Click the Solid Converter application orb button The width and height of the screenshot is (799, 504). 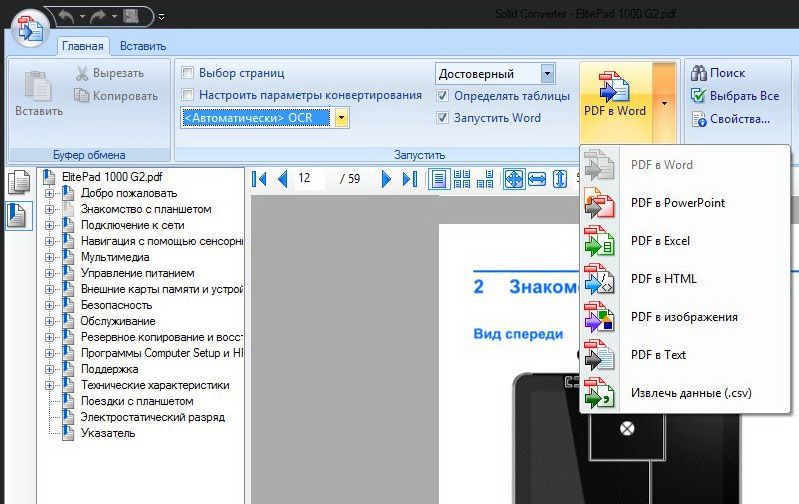[30, 29]
